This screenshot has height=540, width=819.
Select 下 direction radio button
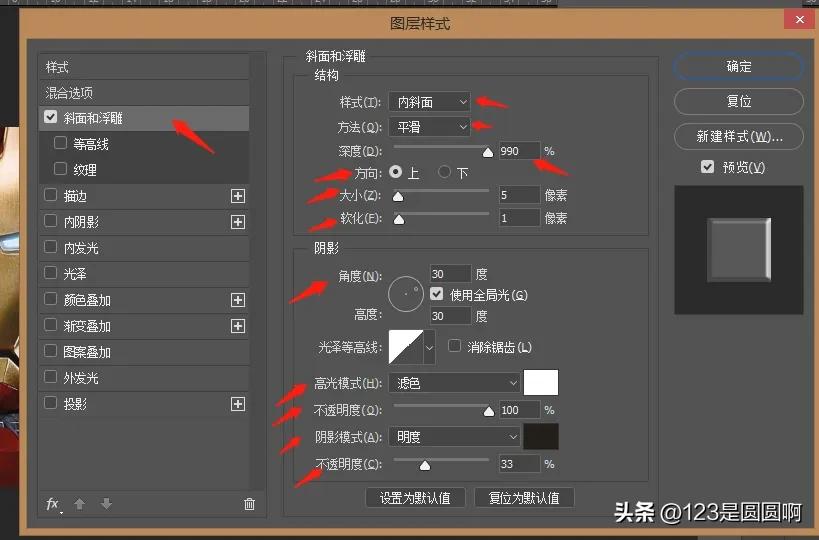[444, 171]
